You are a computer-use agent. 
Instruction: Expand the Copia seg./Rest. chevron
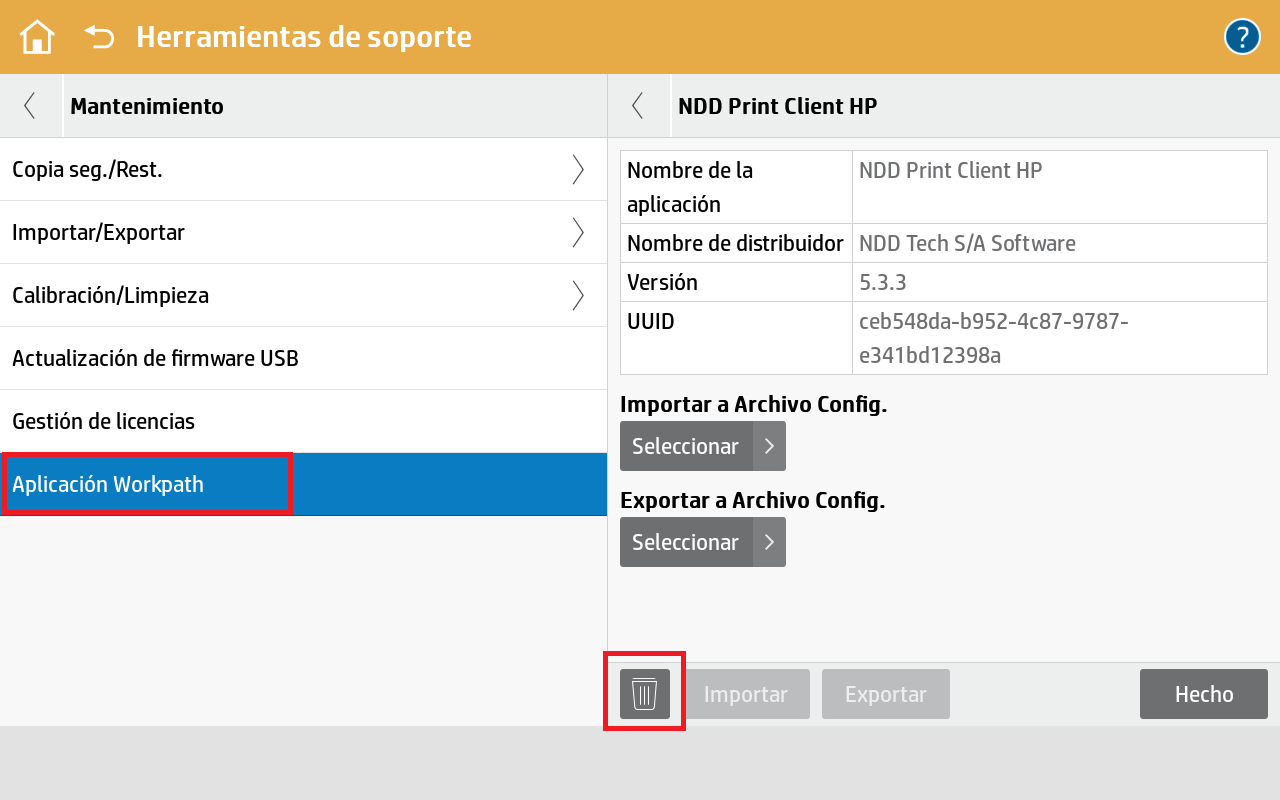click(x=578, y=170)
